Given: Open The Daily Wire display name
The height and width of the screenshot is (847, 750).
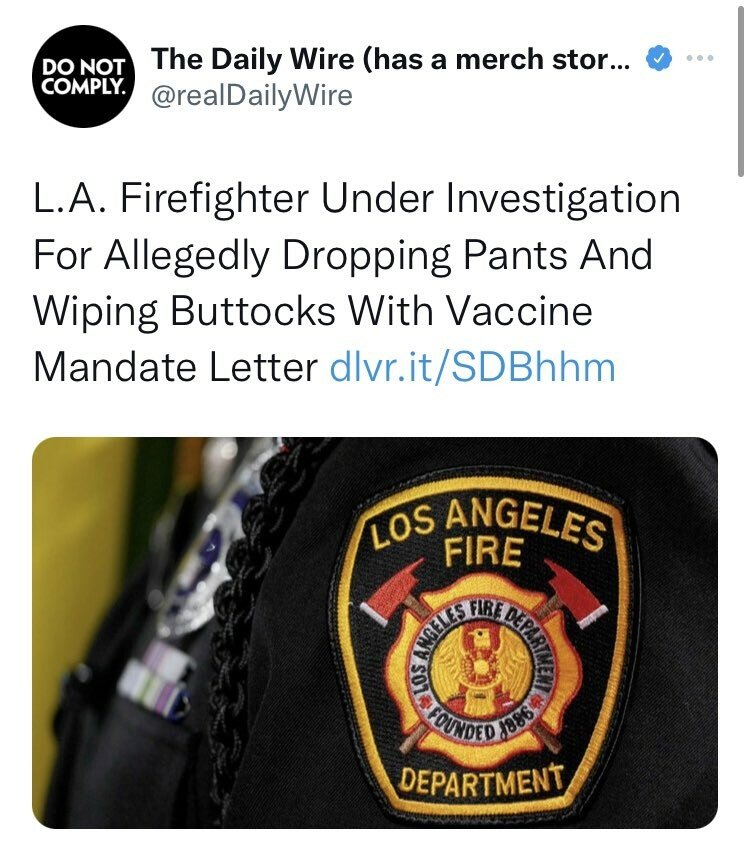Looking at the screenshot, I should pos(390,59).
